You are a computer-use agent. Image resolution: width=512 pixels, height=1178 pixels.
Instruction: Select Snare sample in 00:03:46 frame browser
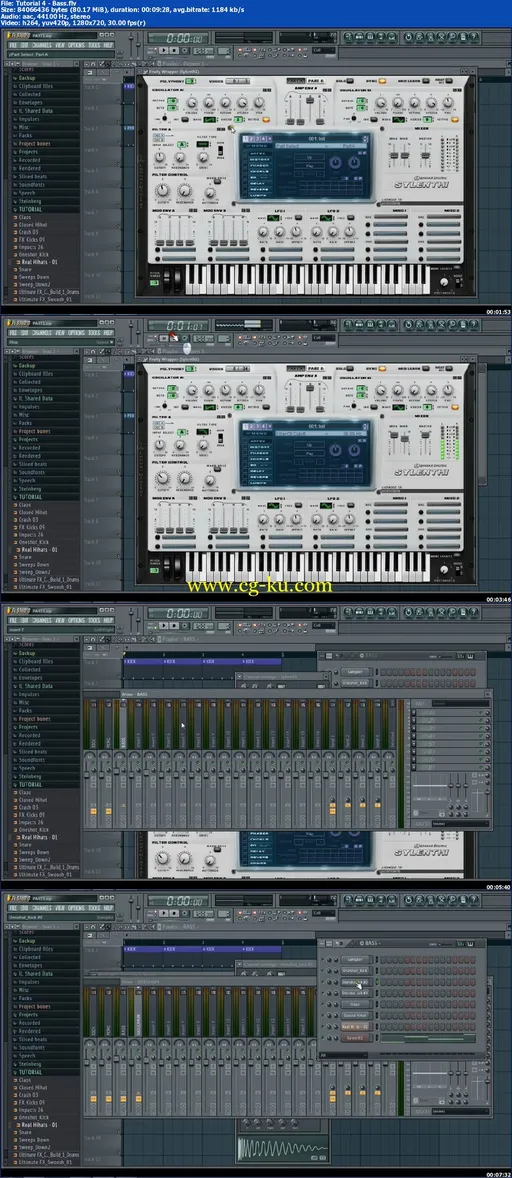26,557
